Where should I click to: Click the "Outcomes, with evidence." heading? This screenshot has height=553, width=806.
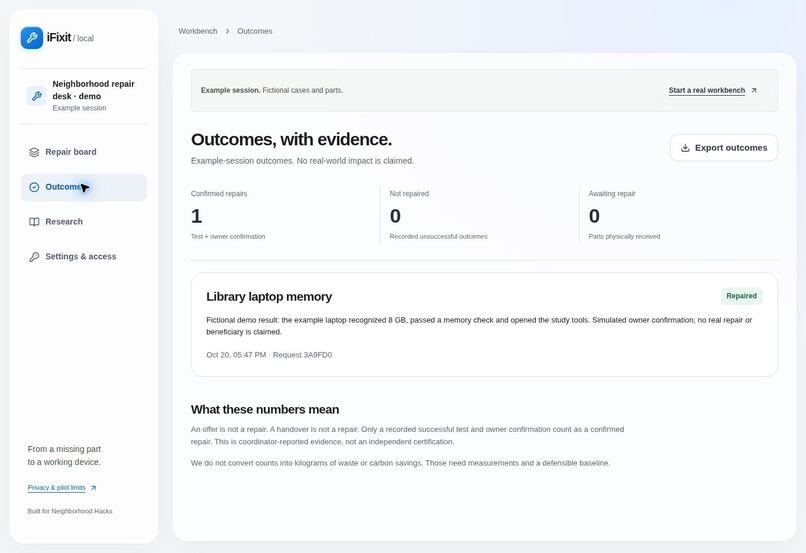291,139
